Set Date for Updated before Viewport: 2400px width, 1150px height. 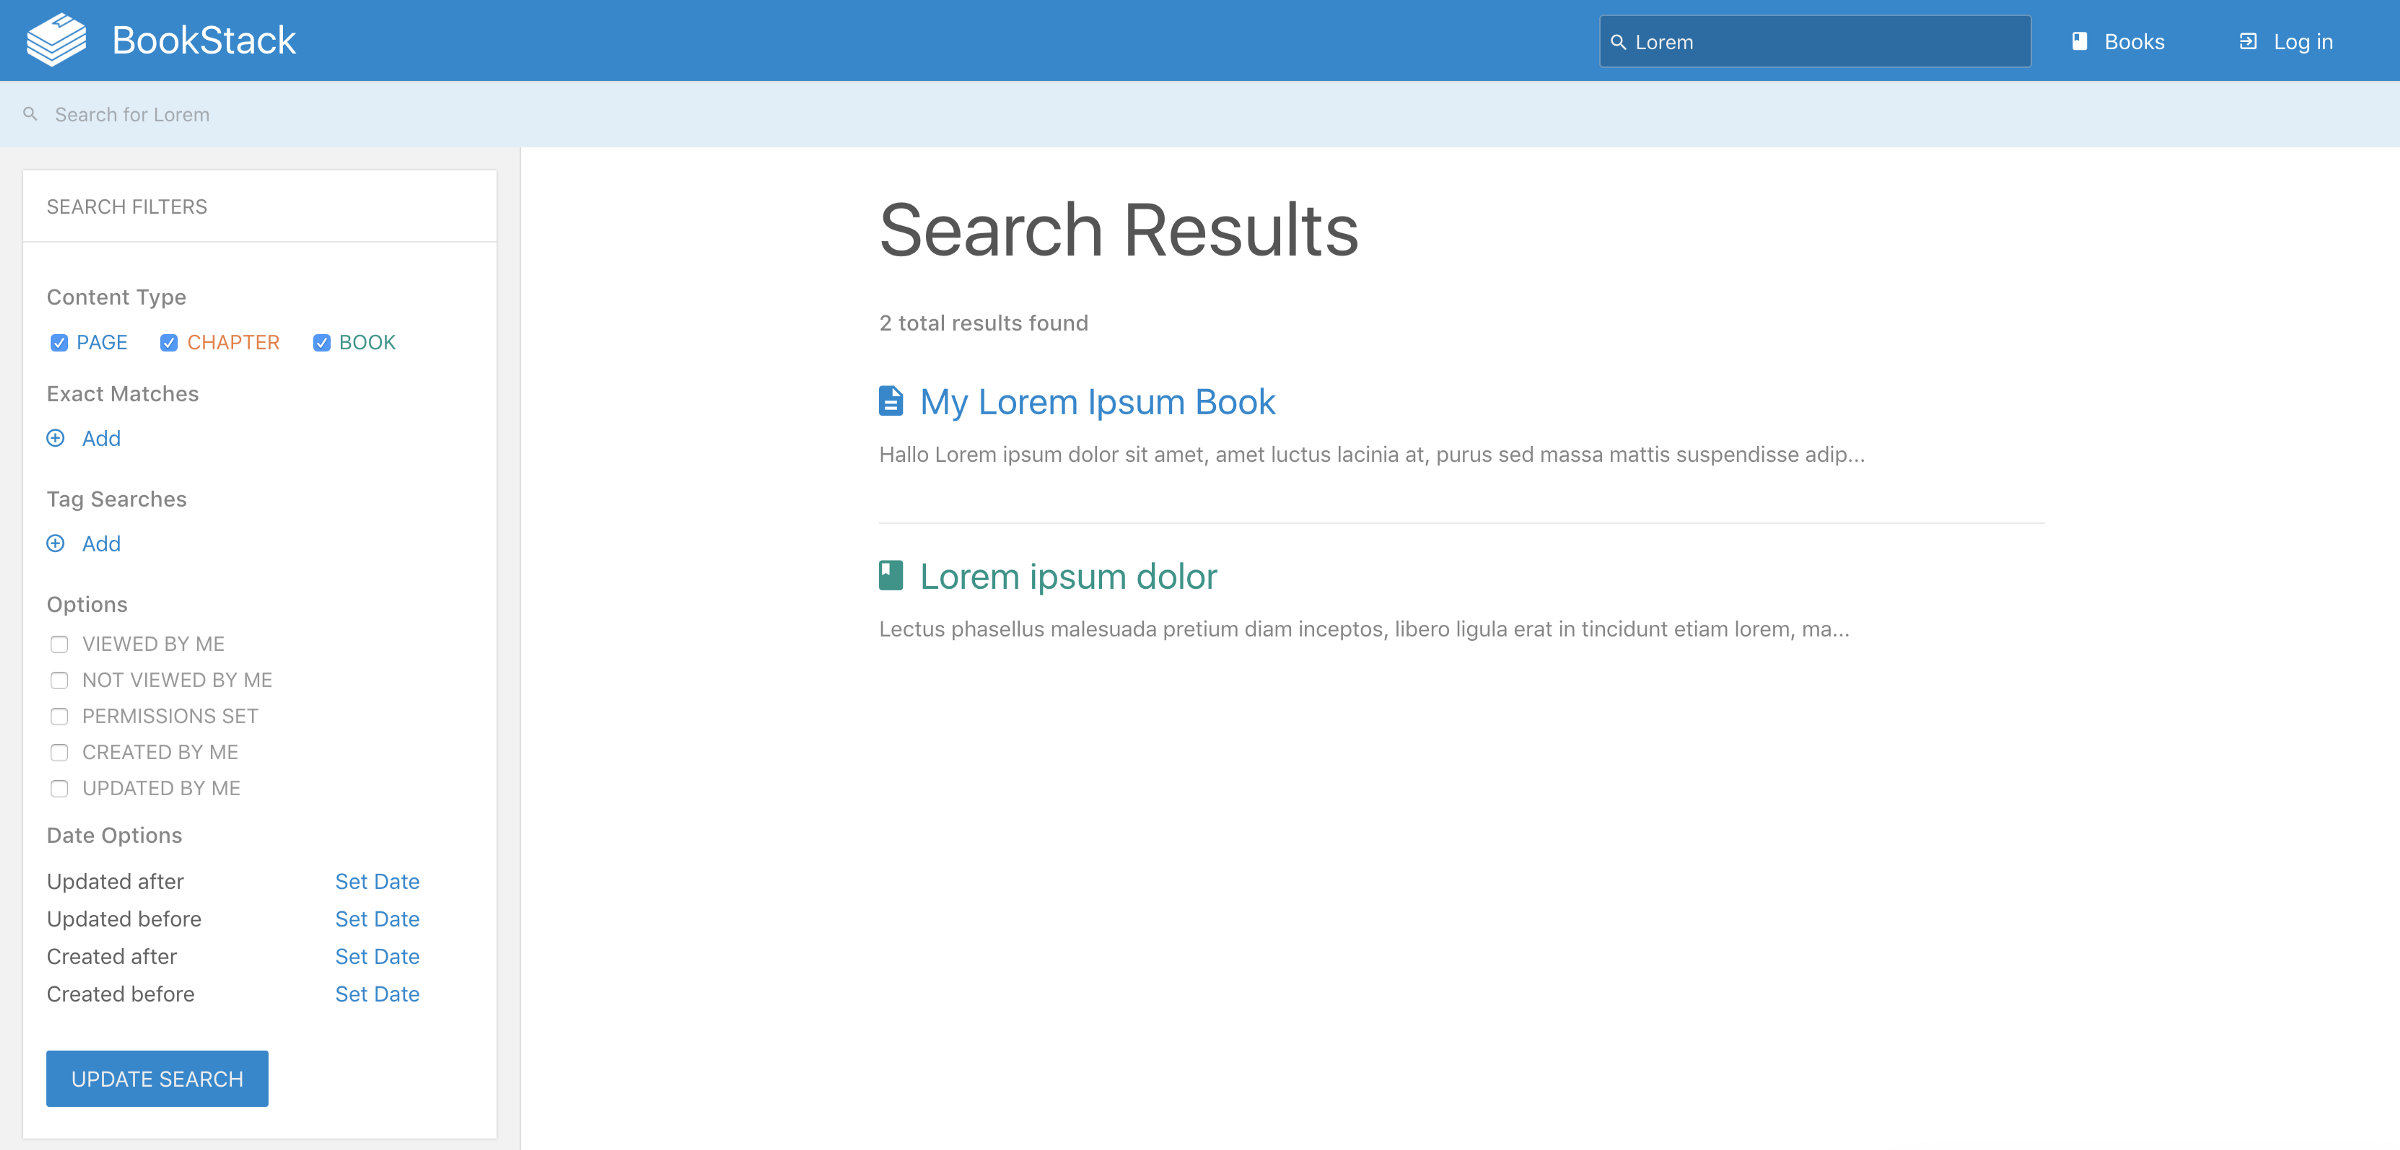377,919
